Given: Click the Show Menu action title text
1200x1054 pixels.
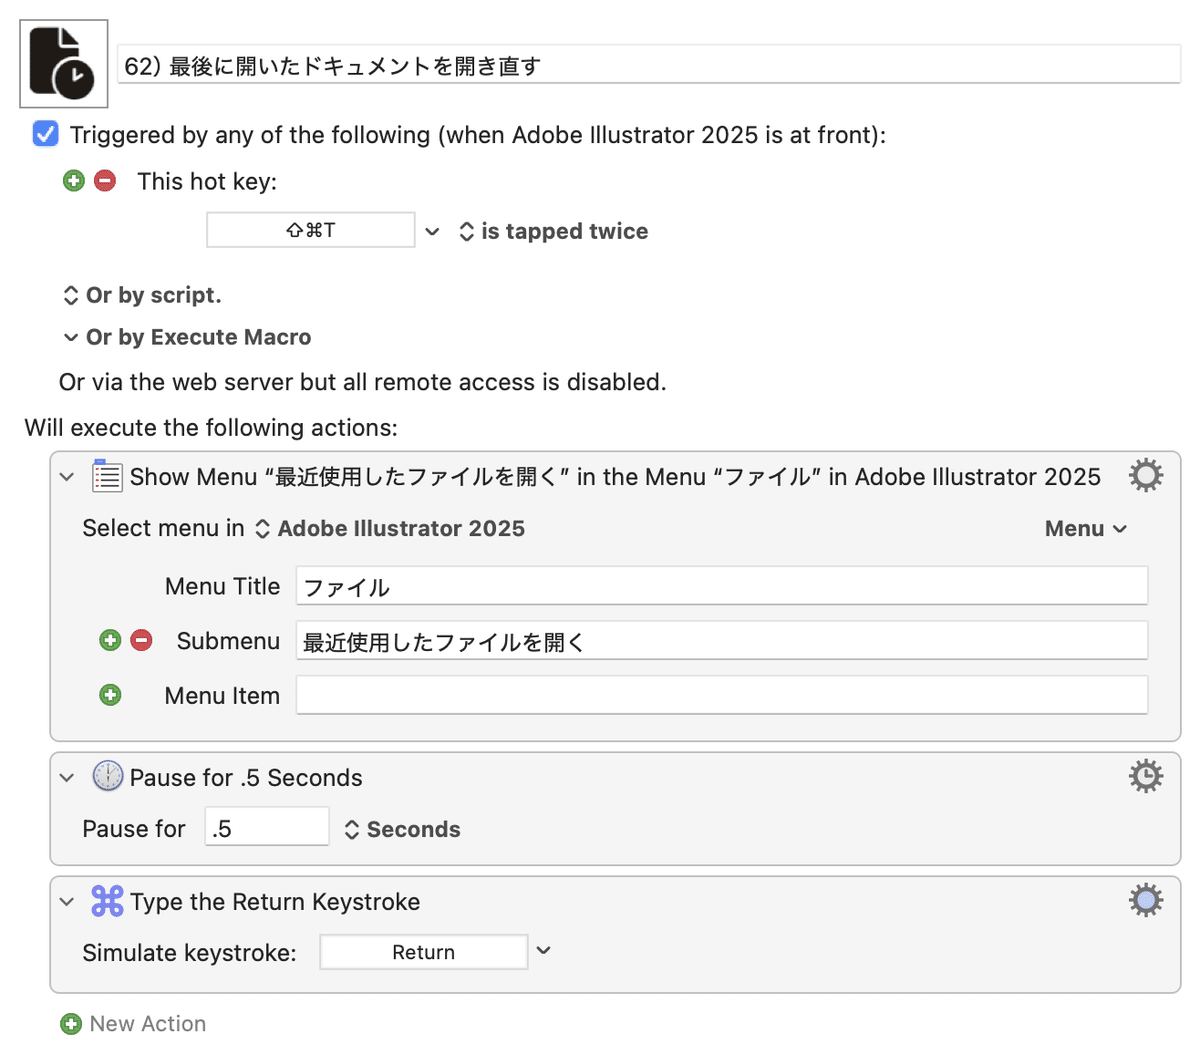Looking at the screenshot, I should click(615, 477).
